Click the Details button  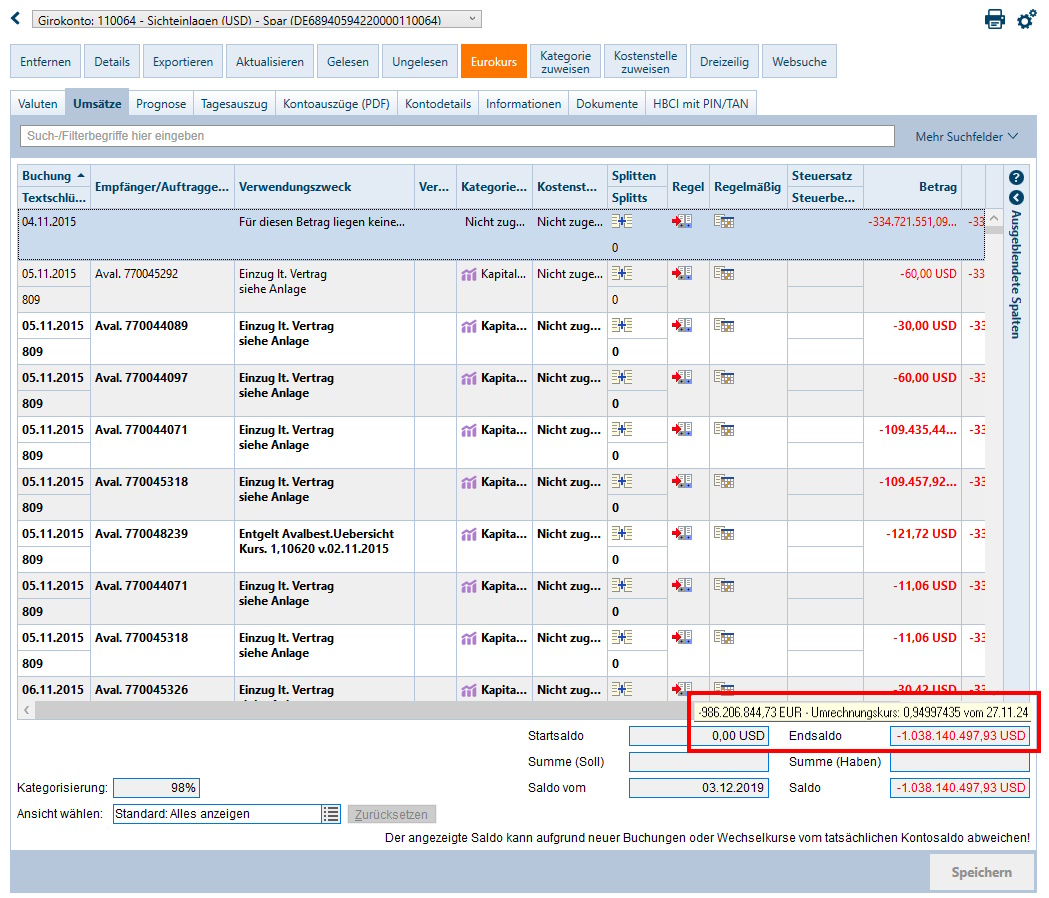112,62
